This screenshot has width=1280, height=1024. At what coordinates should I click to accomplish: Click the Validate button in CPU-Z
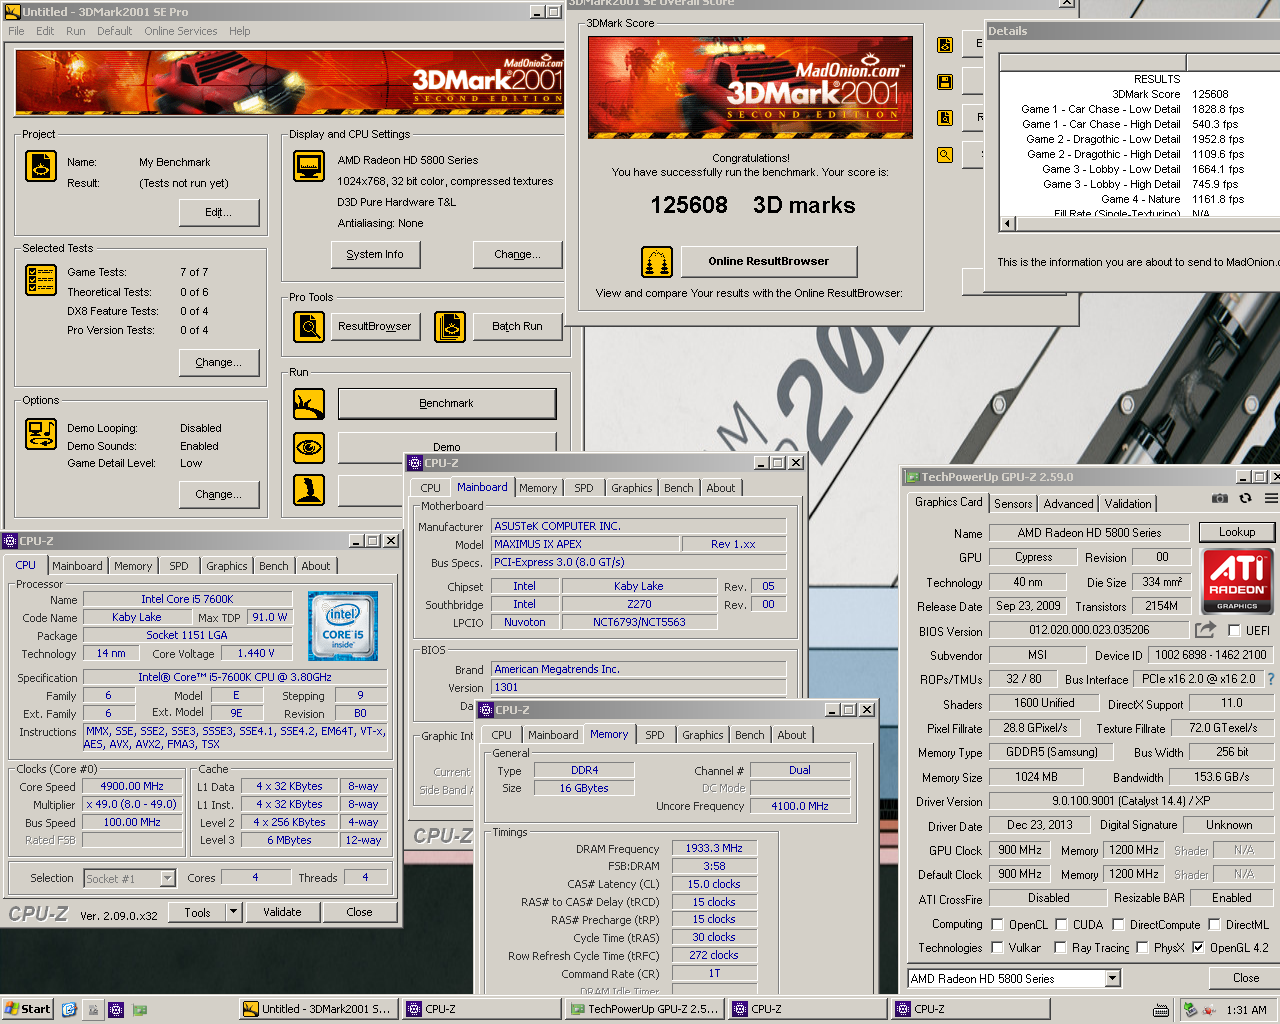click(282, 912)
